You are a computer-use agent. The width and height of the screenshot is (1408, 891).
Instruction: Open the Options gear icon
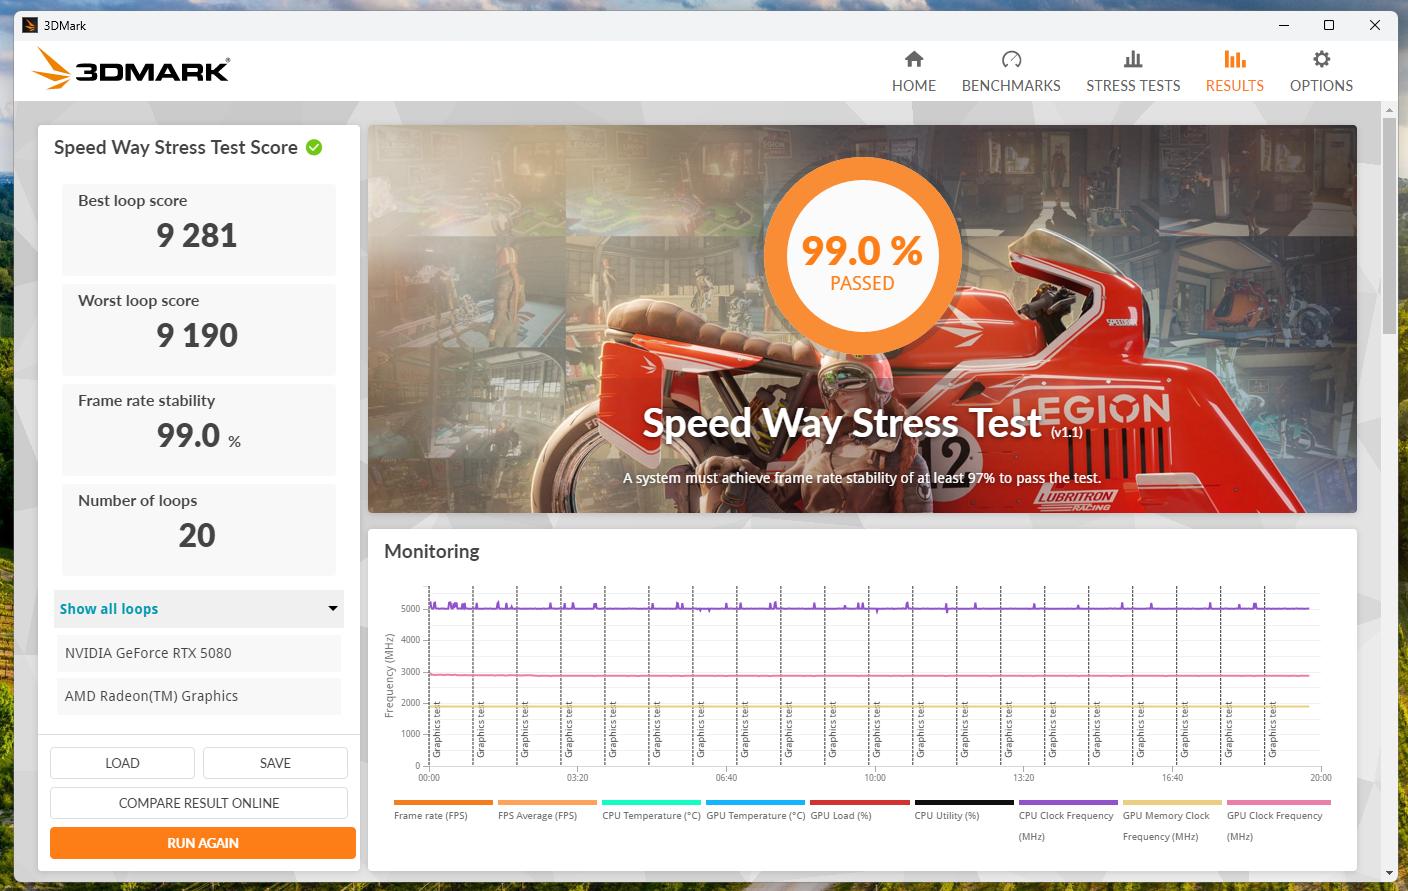1321,59
